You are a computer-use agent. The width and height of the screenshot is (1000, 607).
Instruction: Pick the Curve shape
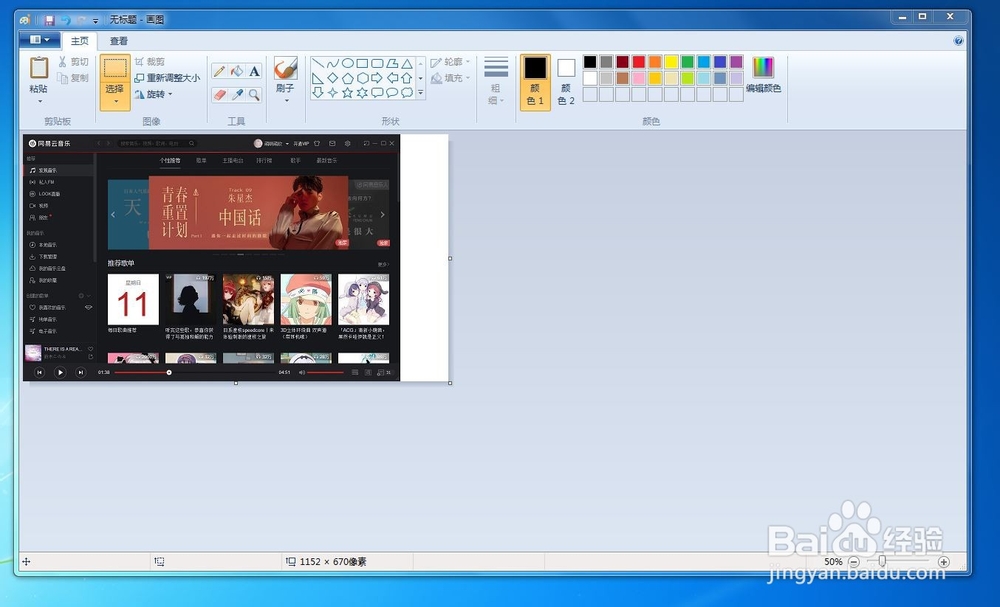[x=332, y=63]
